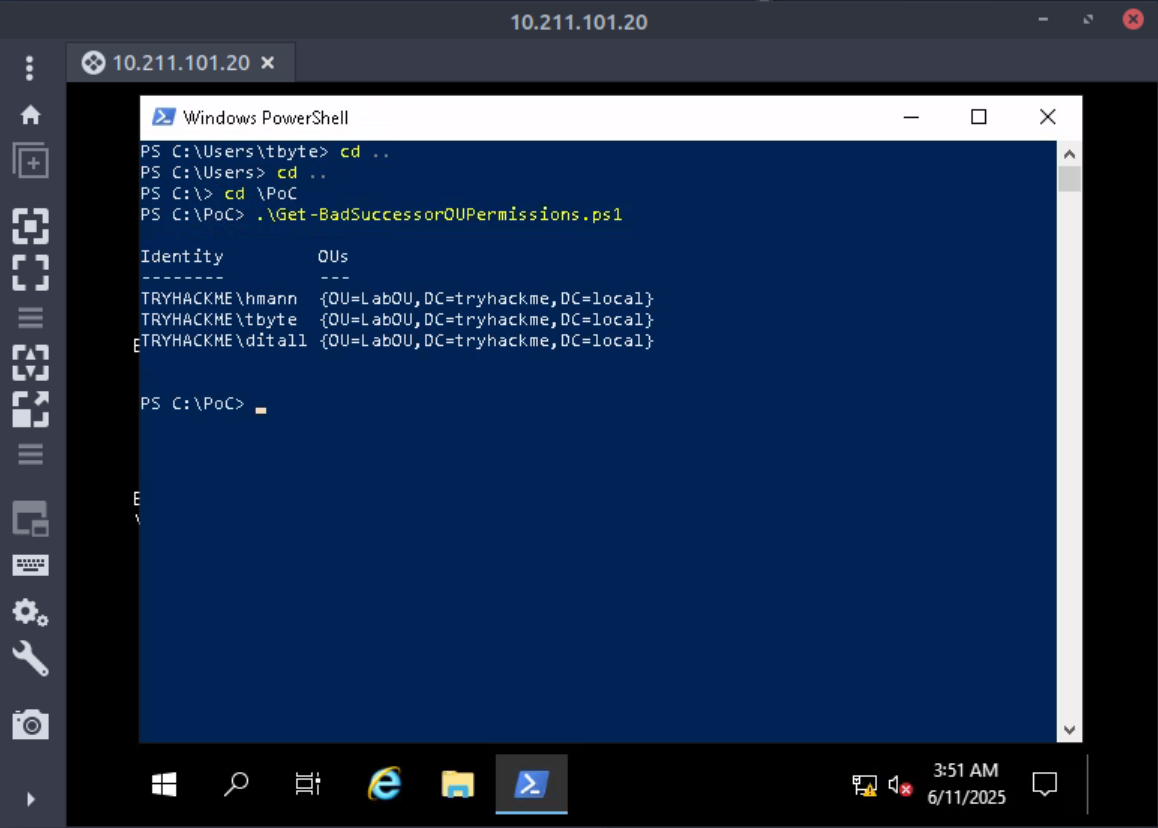
Task: Expand sidebar with bottom arrow
Action: (30, 799)
